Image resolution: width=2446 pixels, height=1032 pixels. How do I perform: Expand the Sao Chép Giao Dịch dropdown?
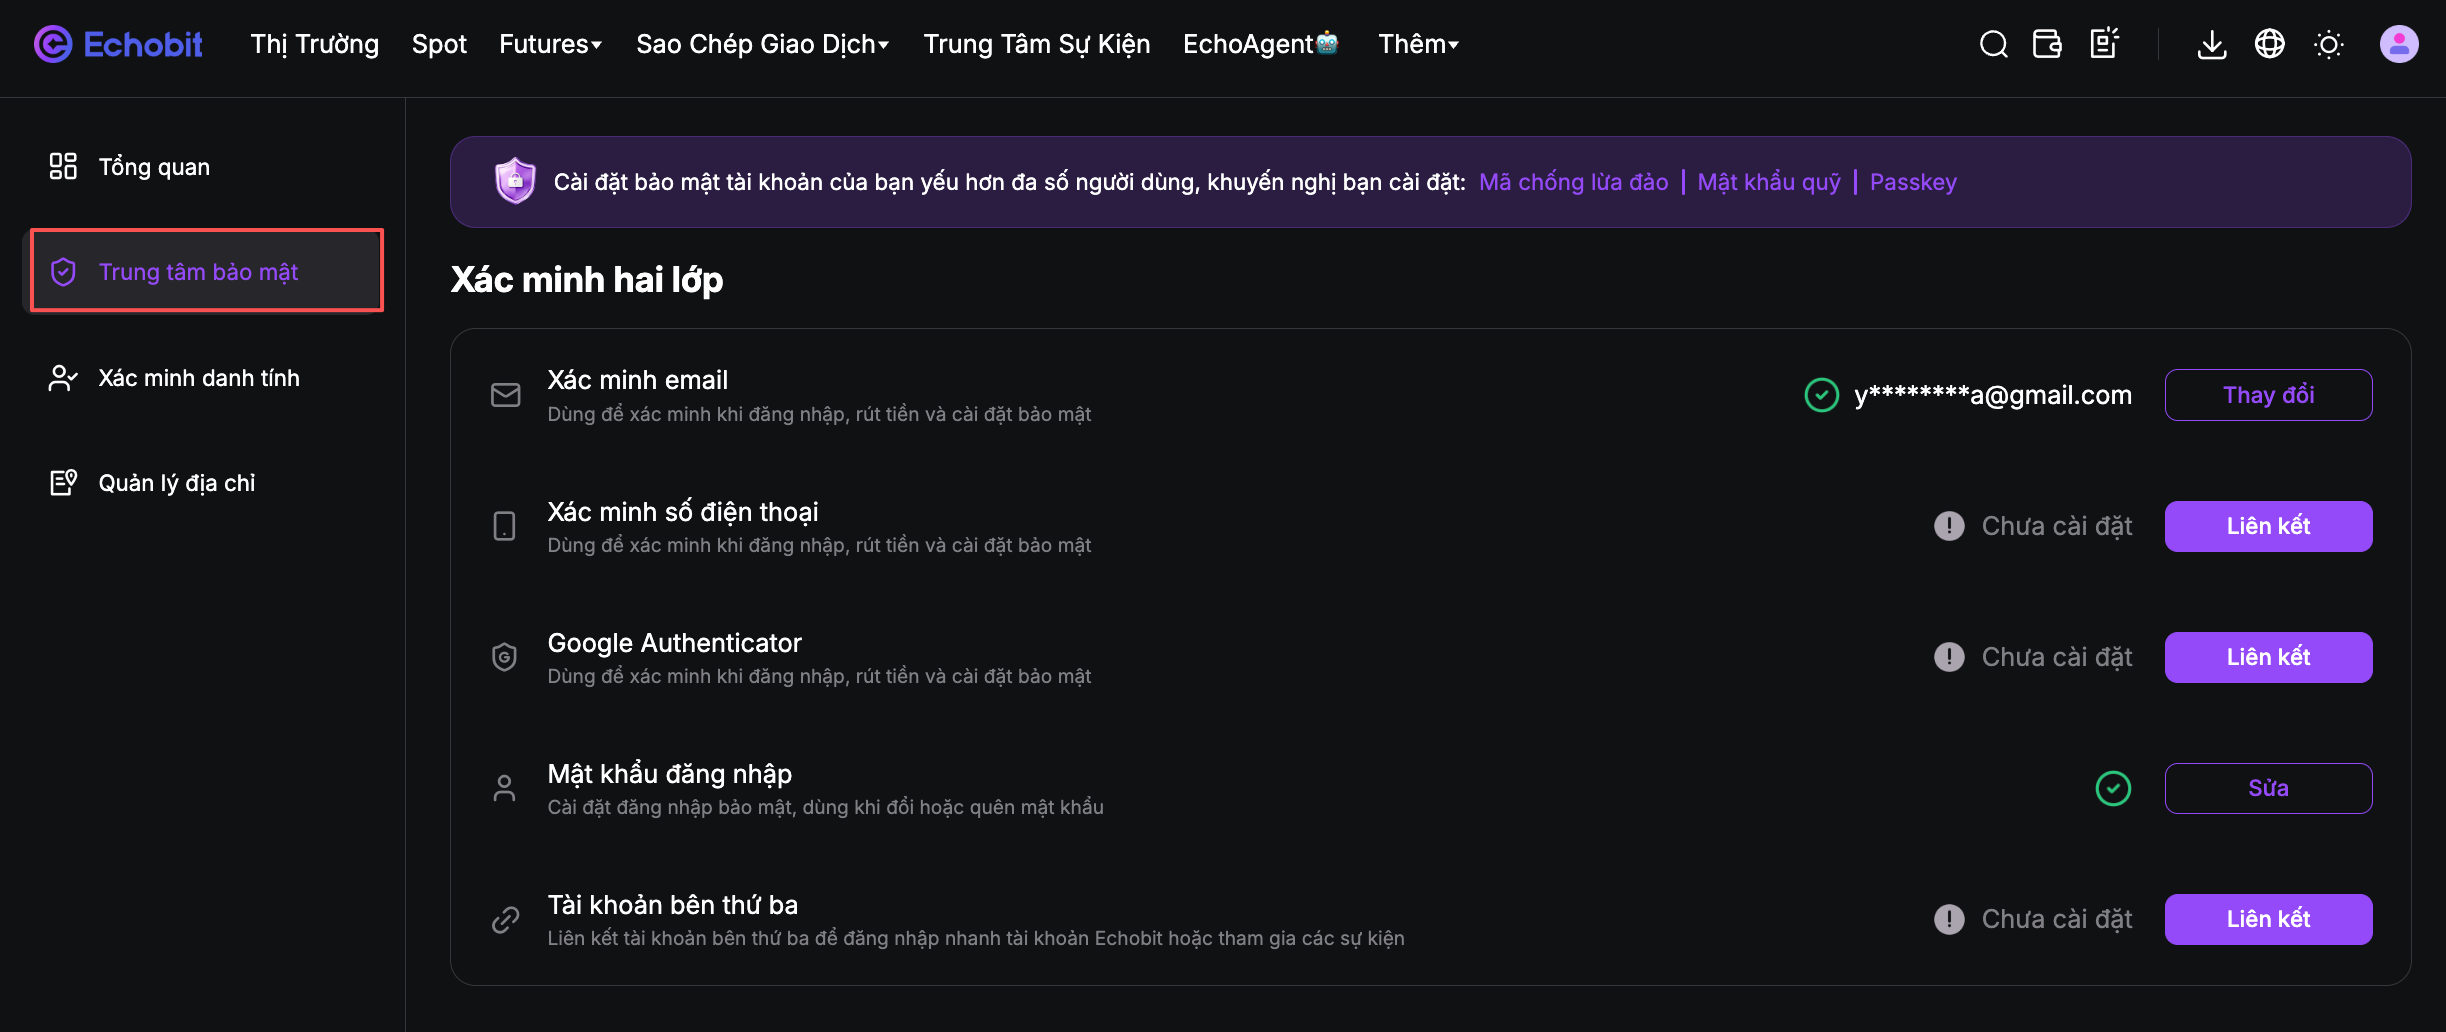pyautogui.click(x=763, y=44)
